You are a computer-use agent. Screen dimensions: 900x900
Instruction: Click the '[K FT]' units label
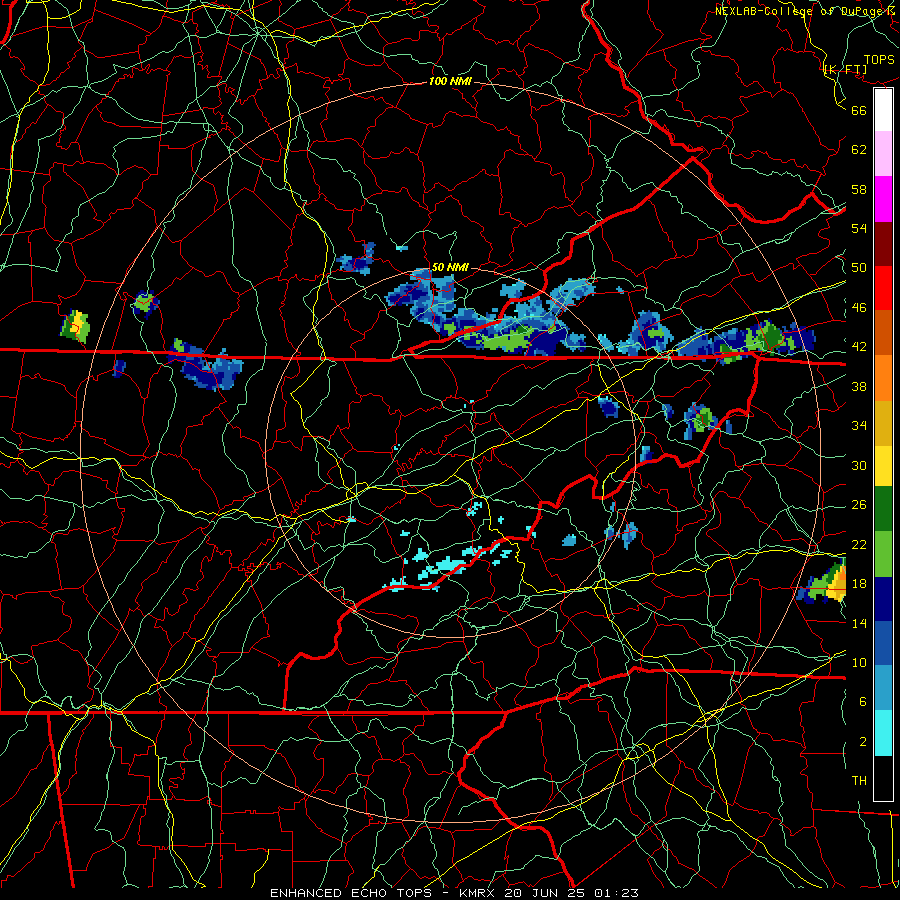[x=845, y=69]
